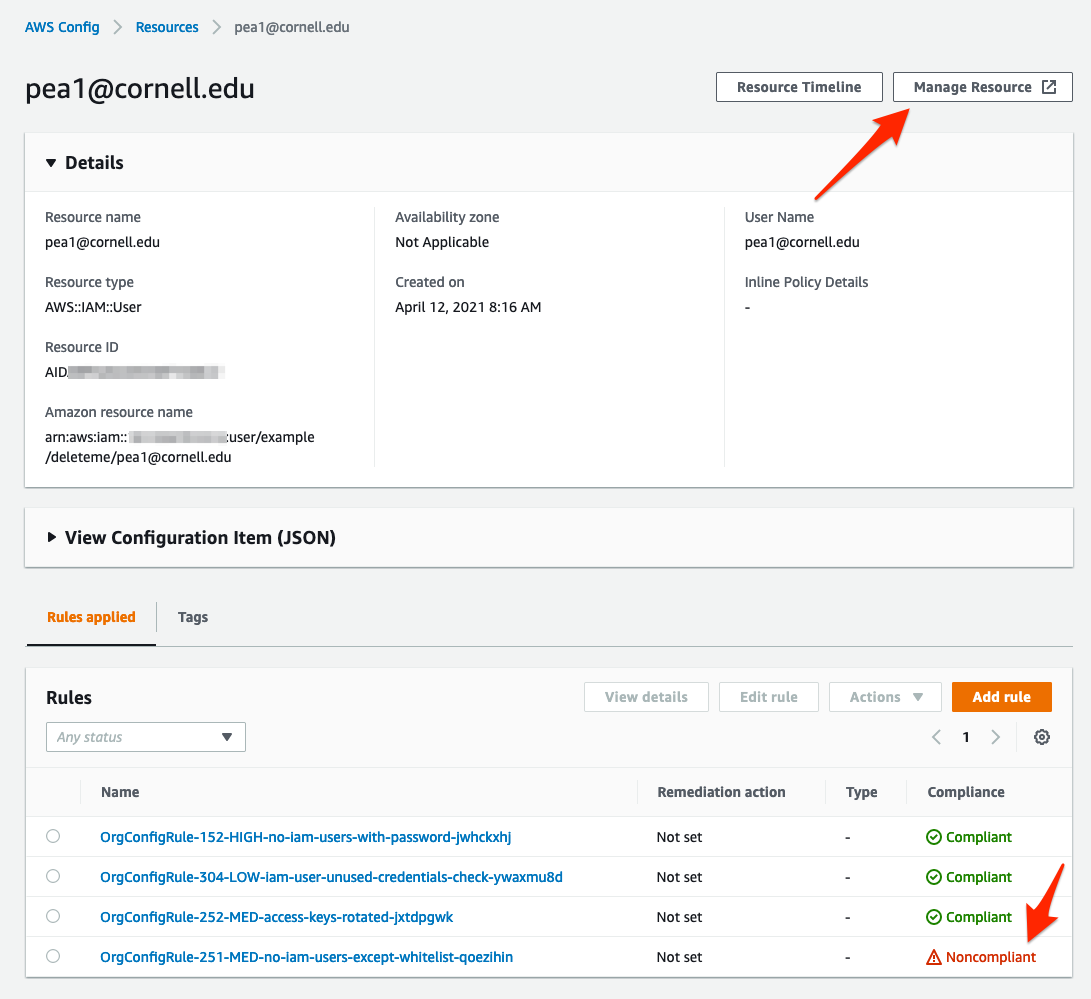Click the Noncompliant status text

tap(991, 957)
